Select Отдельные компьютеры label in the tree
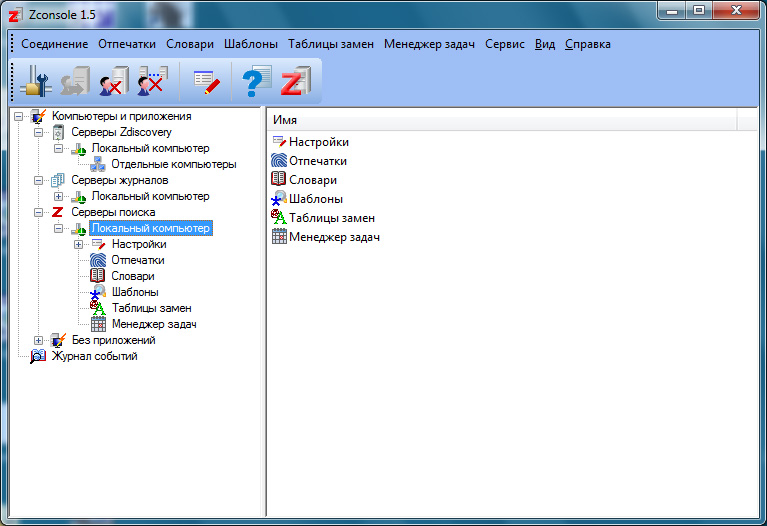This screenshot has width=767, height=526. [174, 164]
